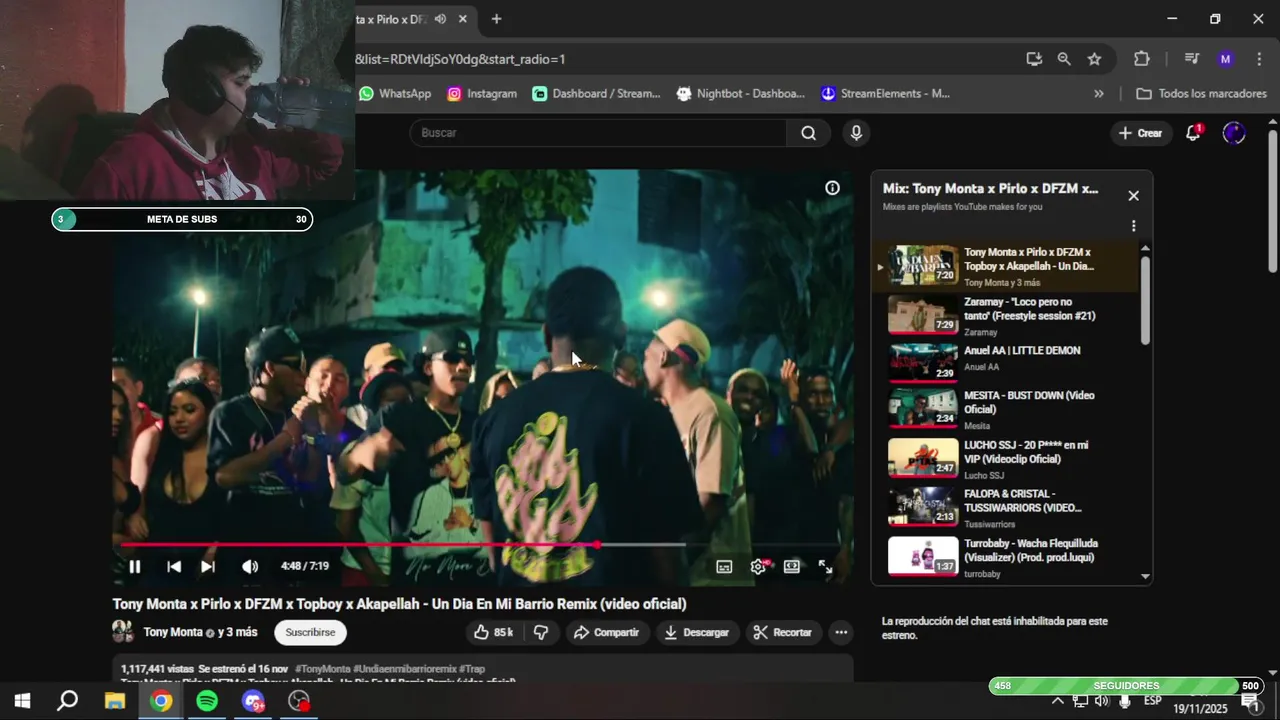Open the Tony Monta channel link
Viewport: 1280px width, 720px height.
pos(173,632)
